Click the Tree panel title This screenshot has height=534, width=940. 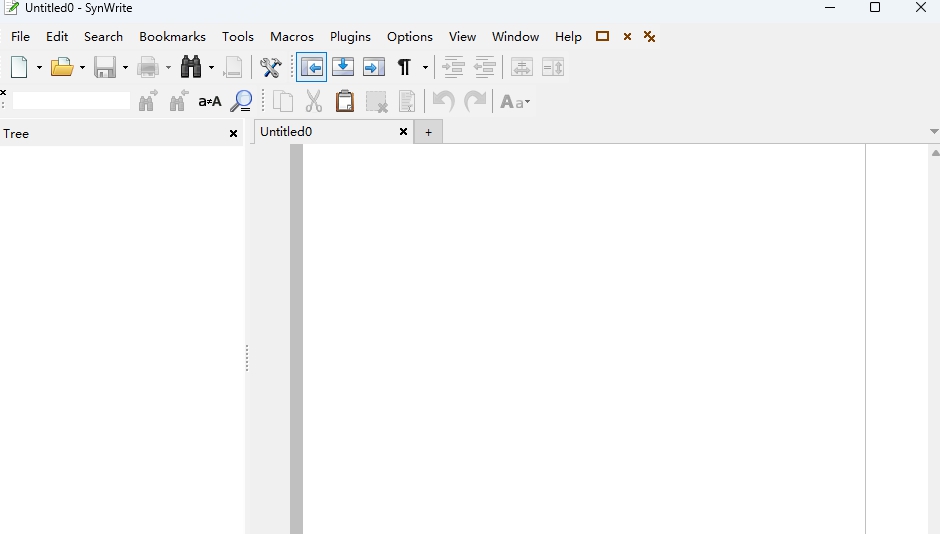(16, 134)
